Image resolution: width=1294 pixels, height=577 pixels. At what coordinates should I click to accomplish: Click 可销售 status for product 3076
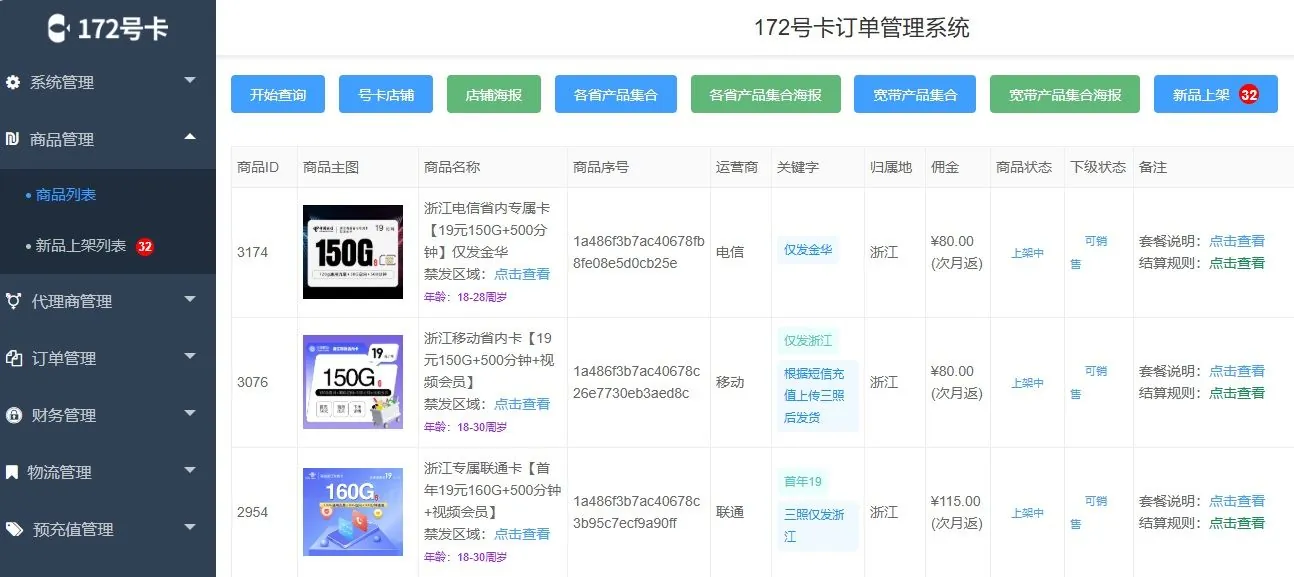click(1091, 382)
